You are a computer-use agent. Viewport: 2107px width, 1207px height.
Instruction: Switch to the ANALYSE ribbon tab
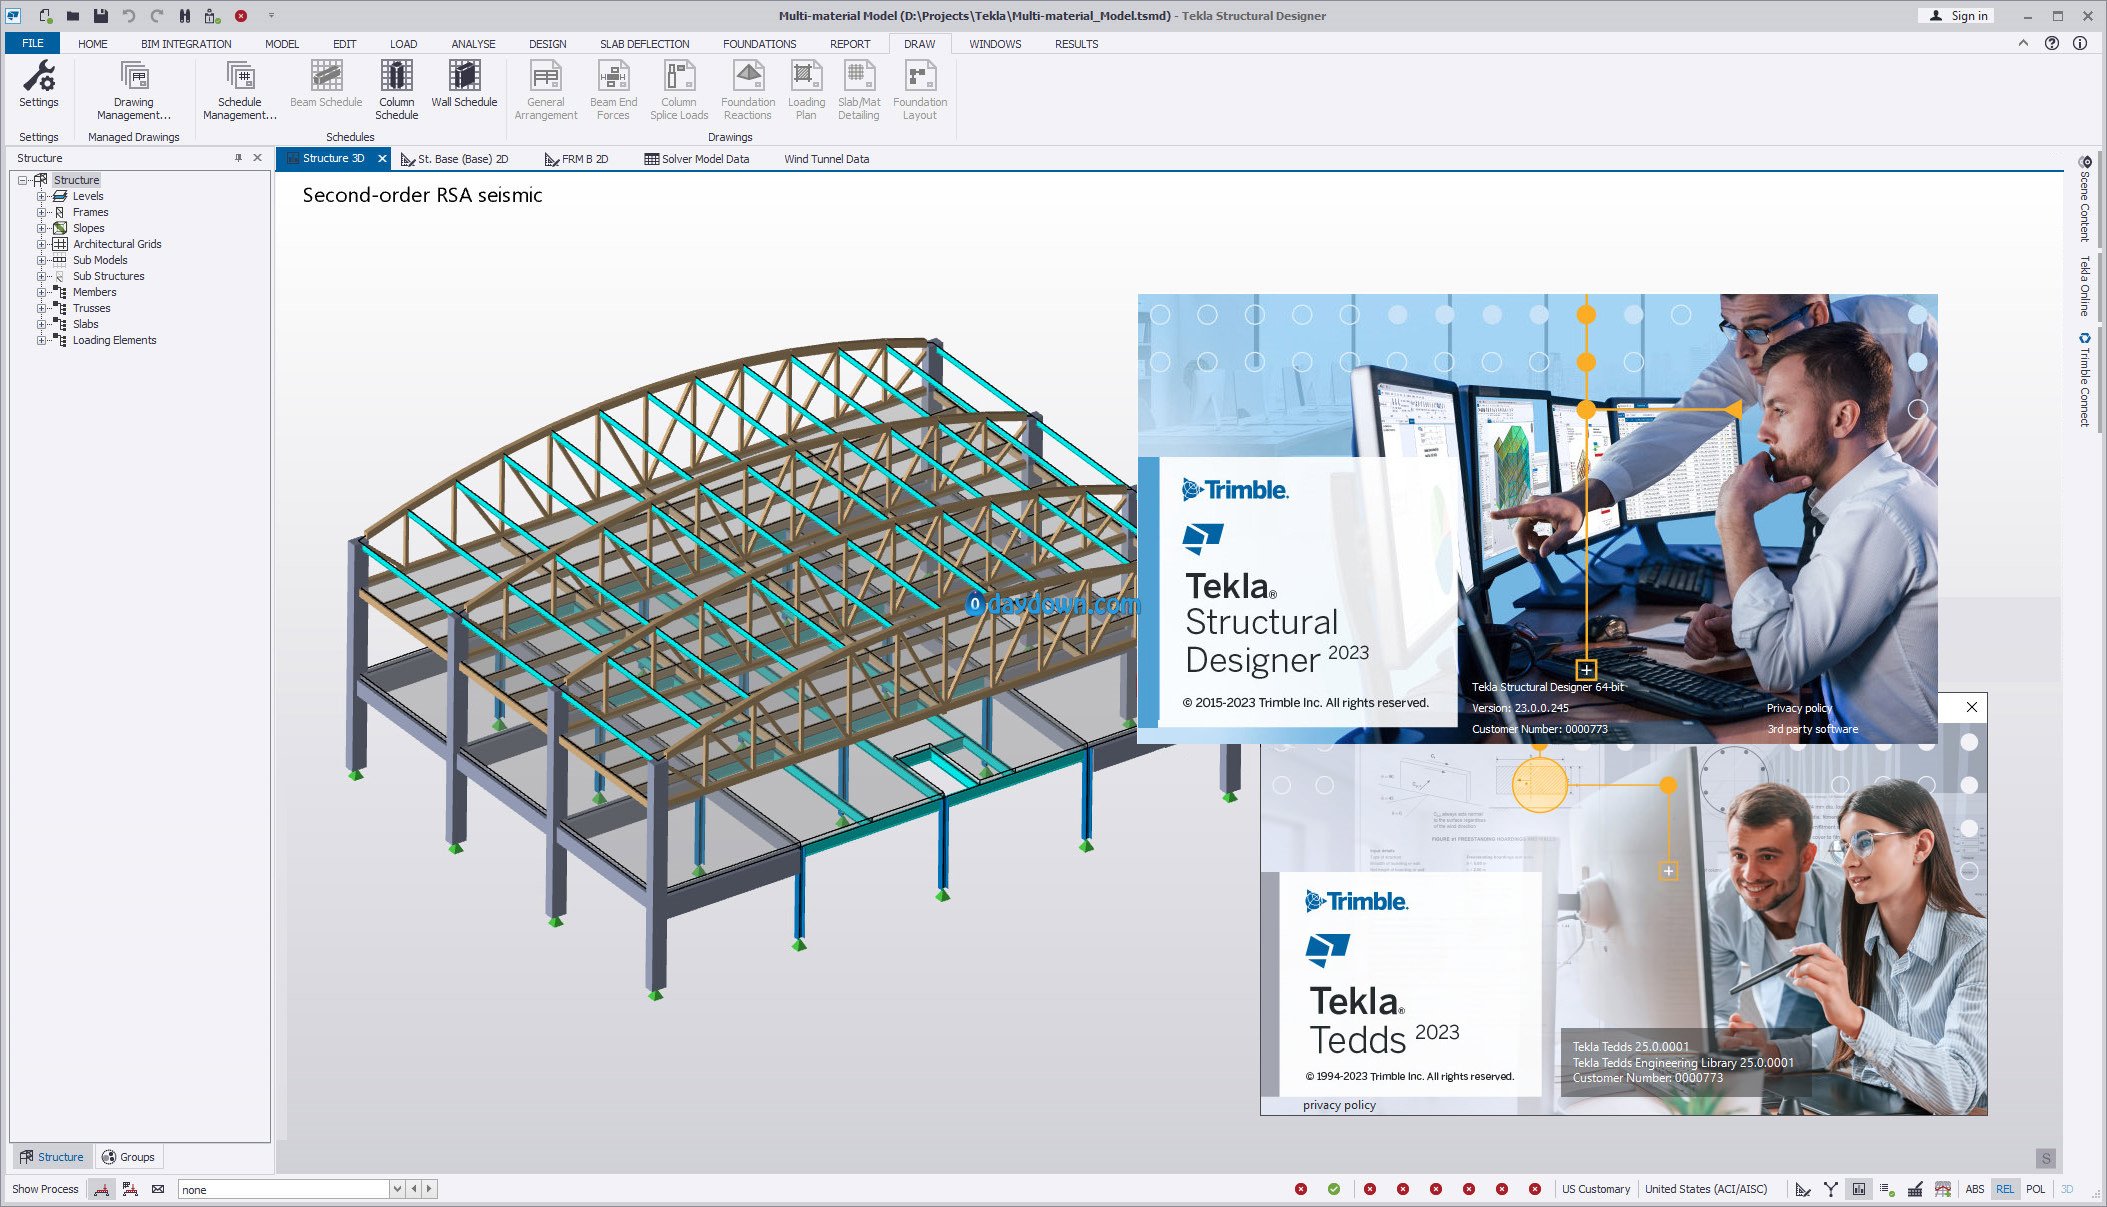point(473,44)
